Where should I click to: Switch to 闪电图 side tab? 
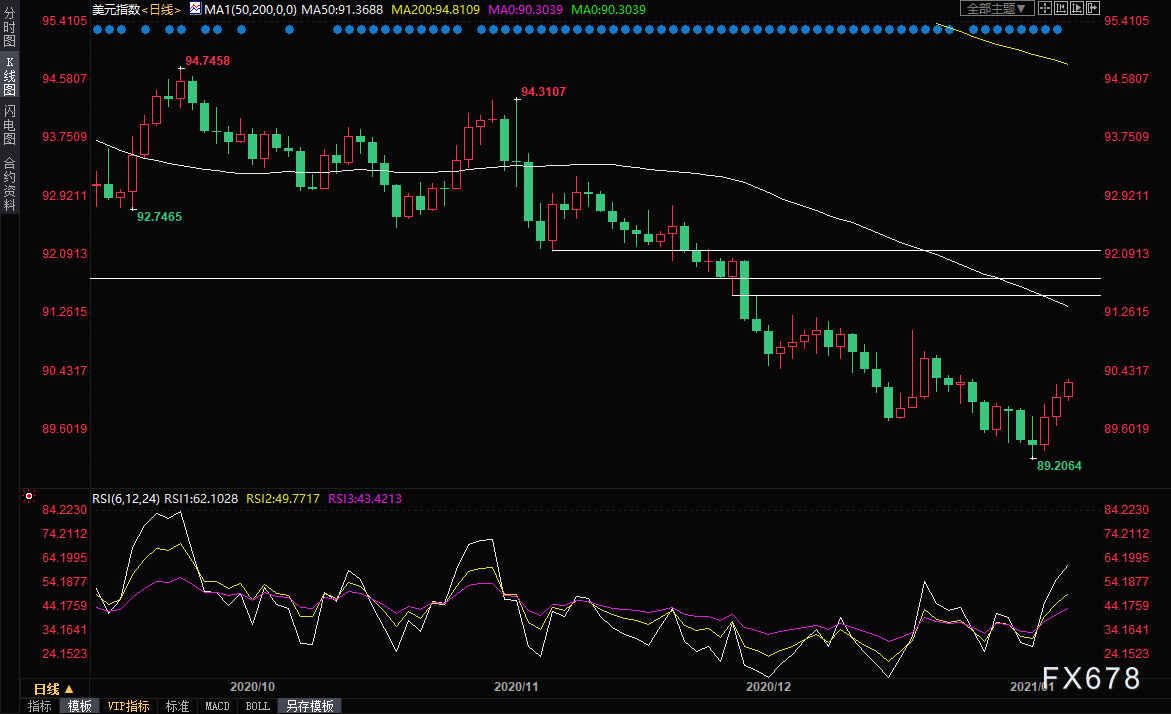tap(9, 124)
